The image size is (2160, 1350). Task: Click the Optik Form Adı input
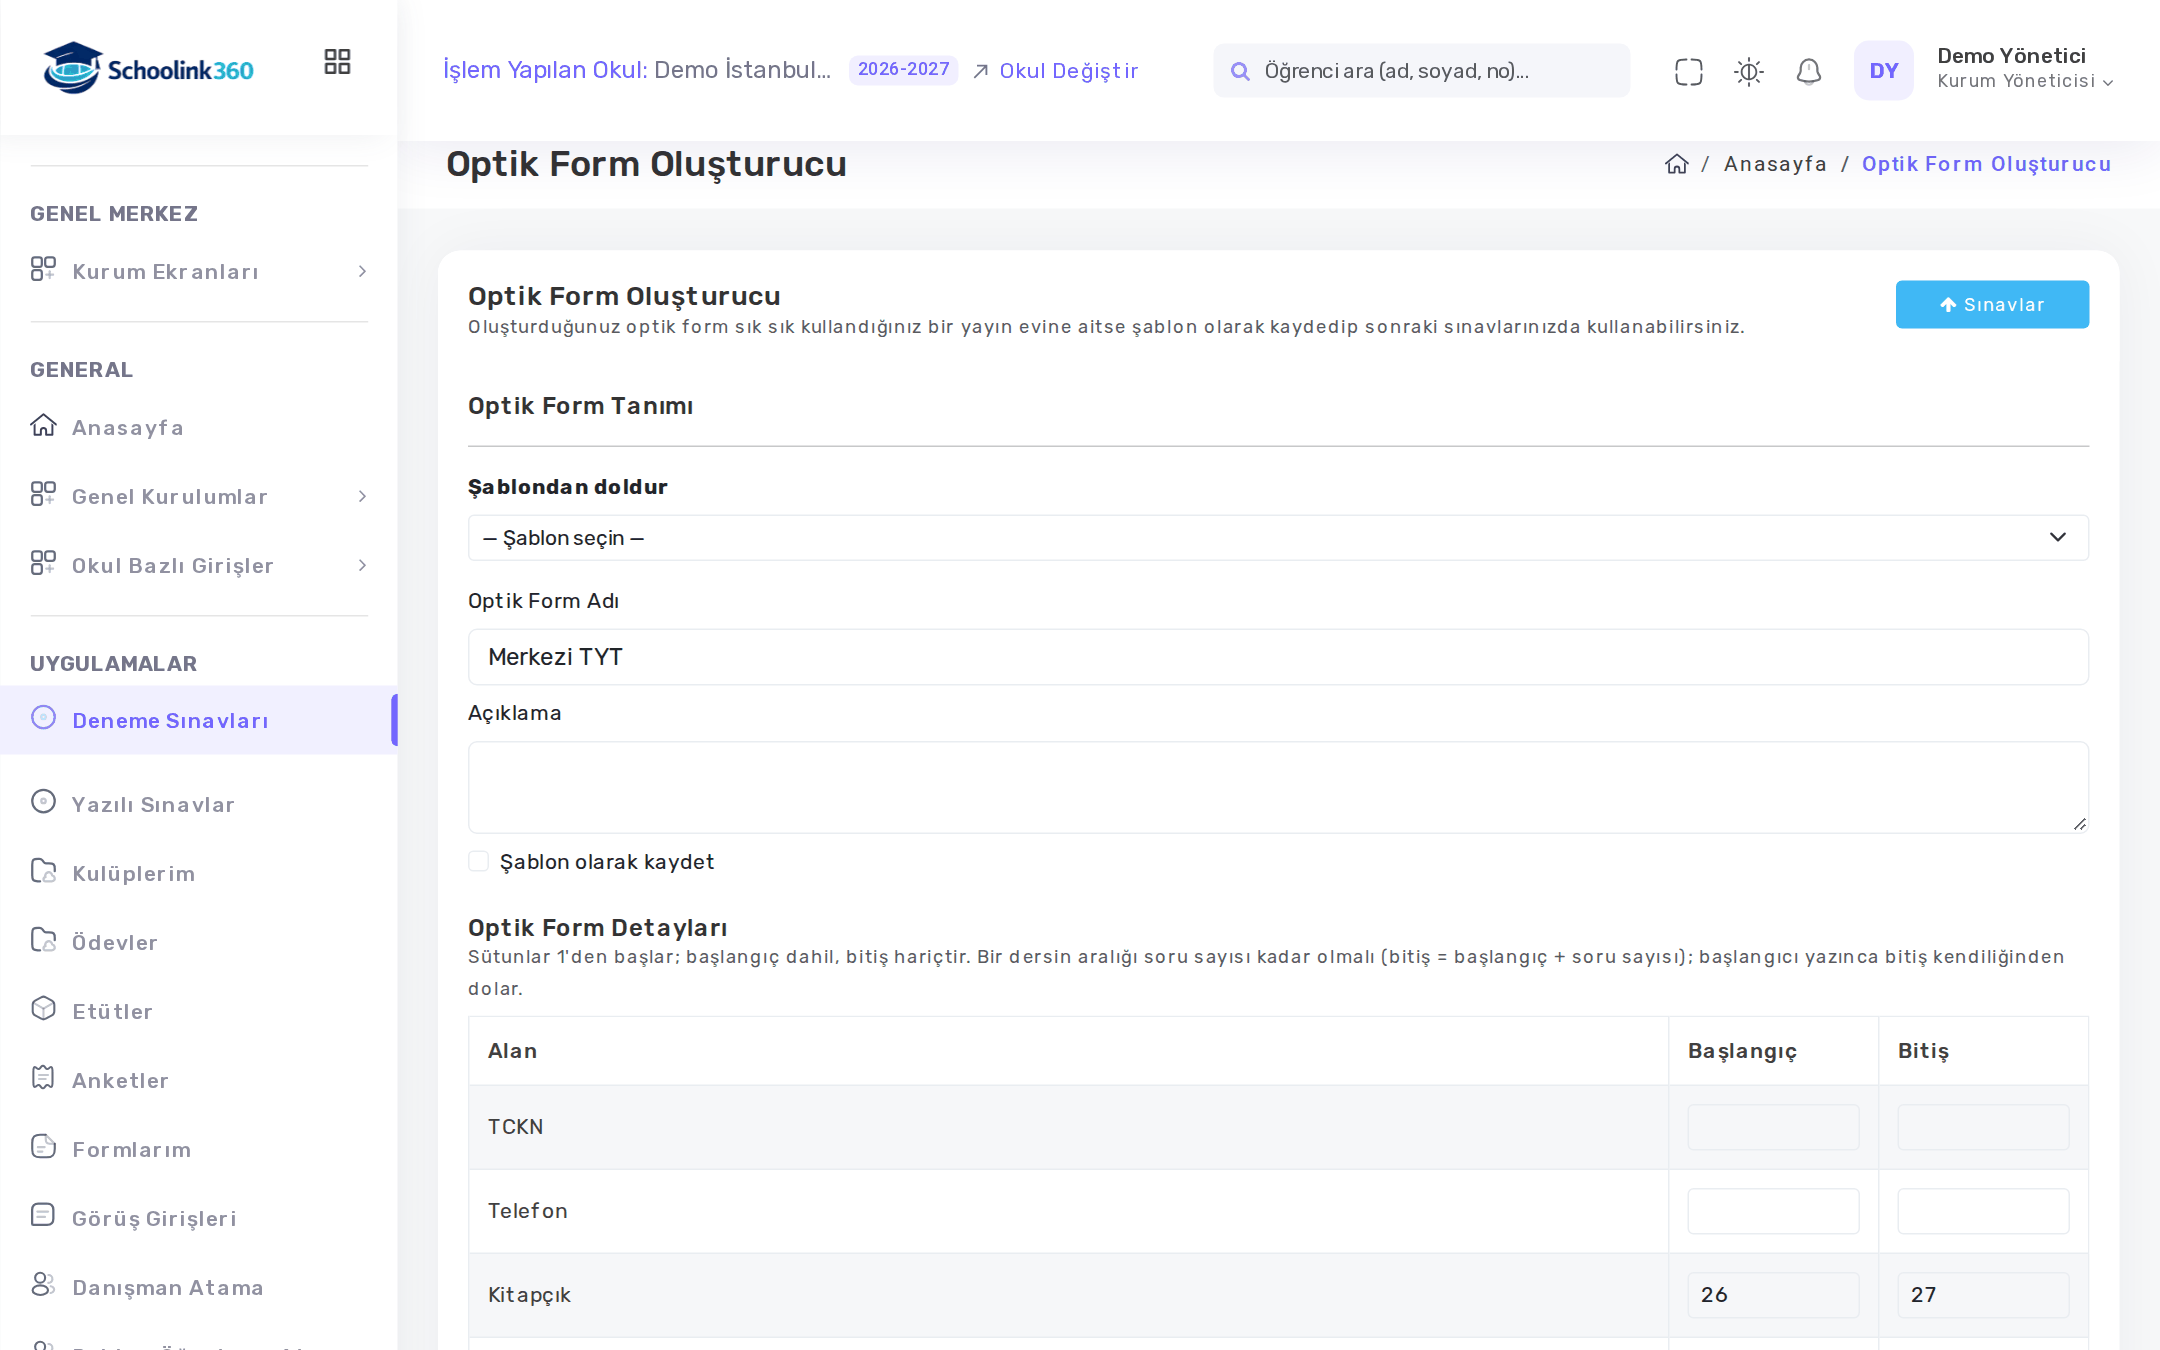(x=1278, y=657)
